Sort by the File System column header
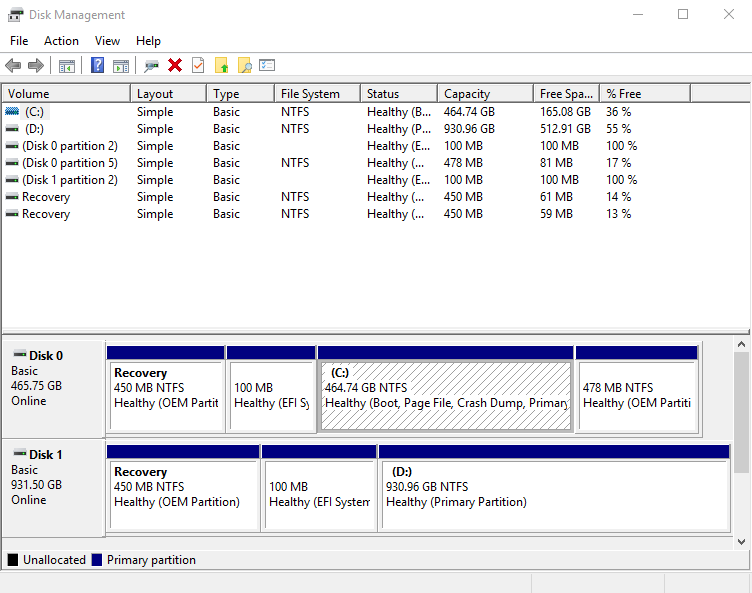Screen dimensions: 752x593 [x=317, y=94]
